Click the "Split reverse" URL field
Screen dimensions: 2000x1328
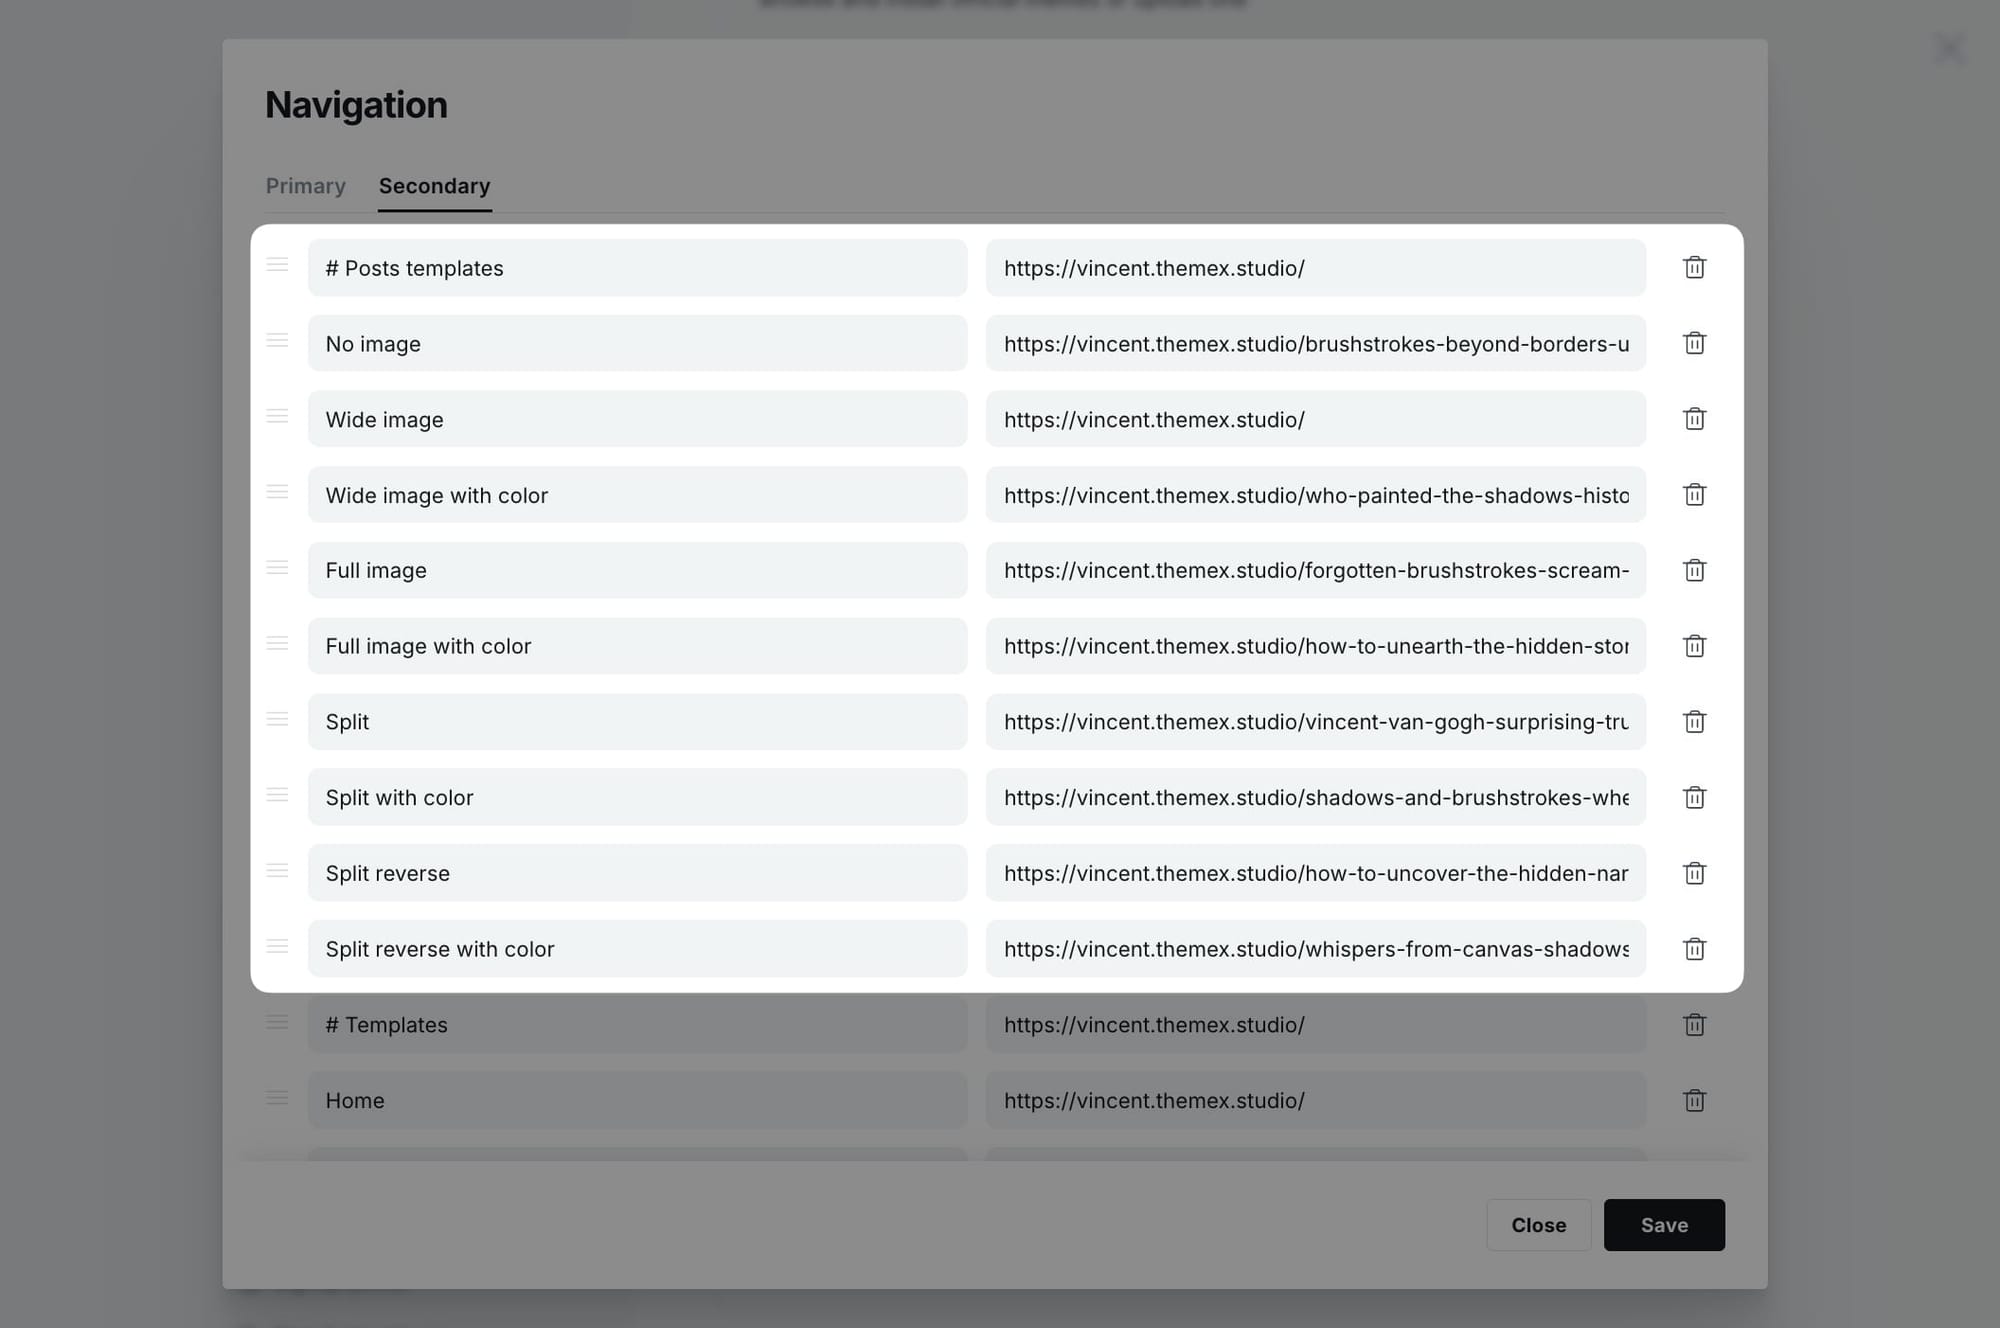1316,873
